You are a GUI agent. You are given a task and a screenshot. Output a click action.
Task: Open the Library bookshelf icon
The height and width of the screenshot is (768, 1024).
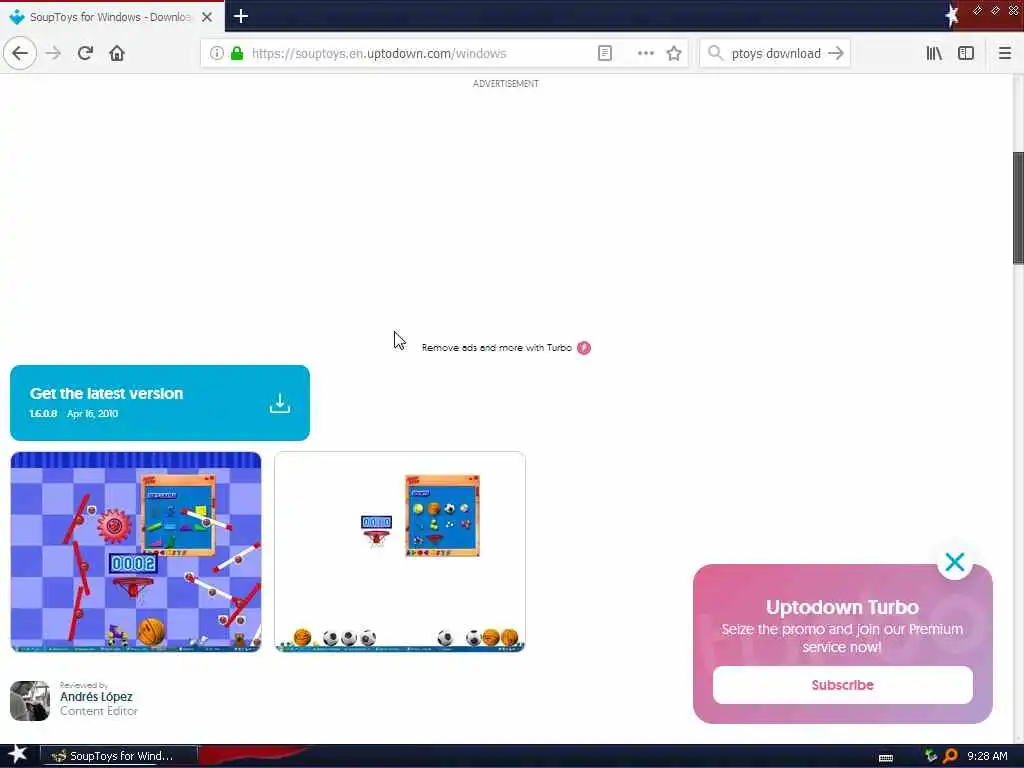pos(934,53)
